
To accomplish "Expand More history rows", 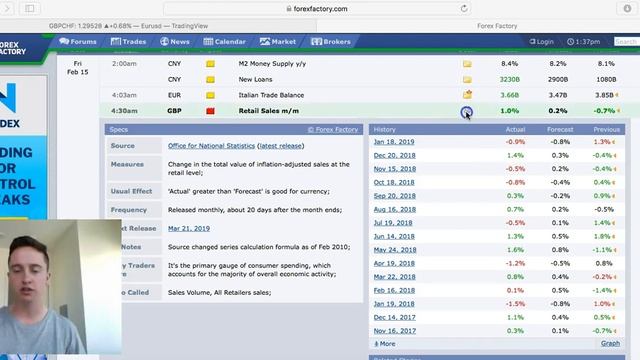I will [x=384, y=344].
